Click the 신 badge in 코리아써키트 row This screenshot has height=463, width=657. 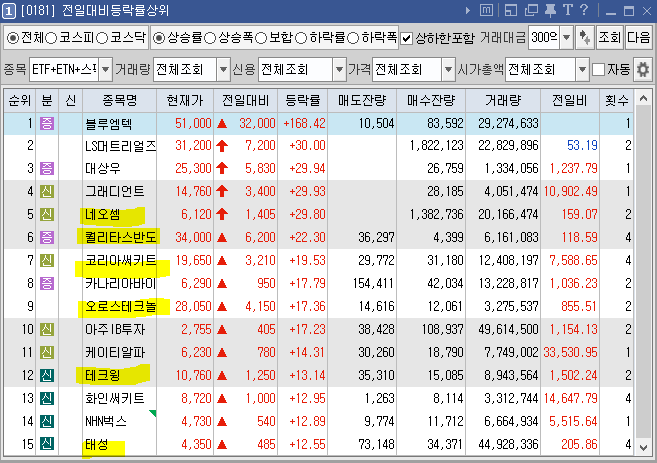click(47, 261)
